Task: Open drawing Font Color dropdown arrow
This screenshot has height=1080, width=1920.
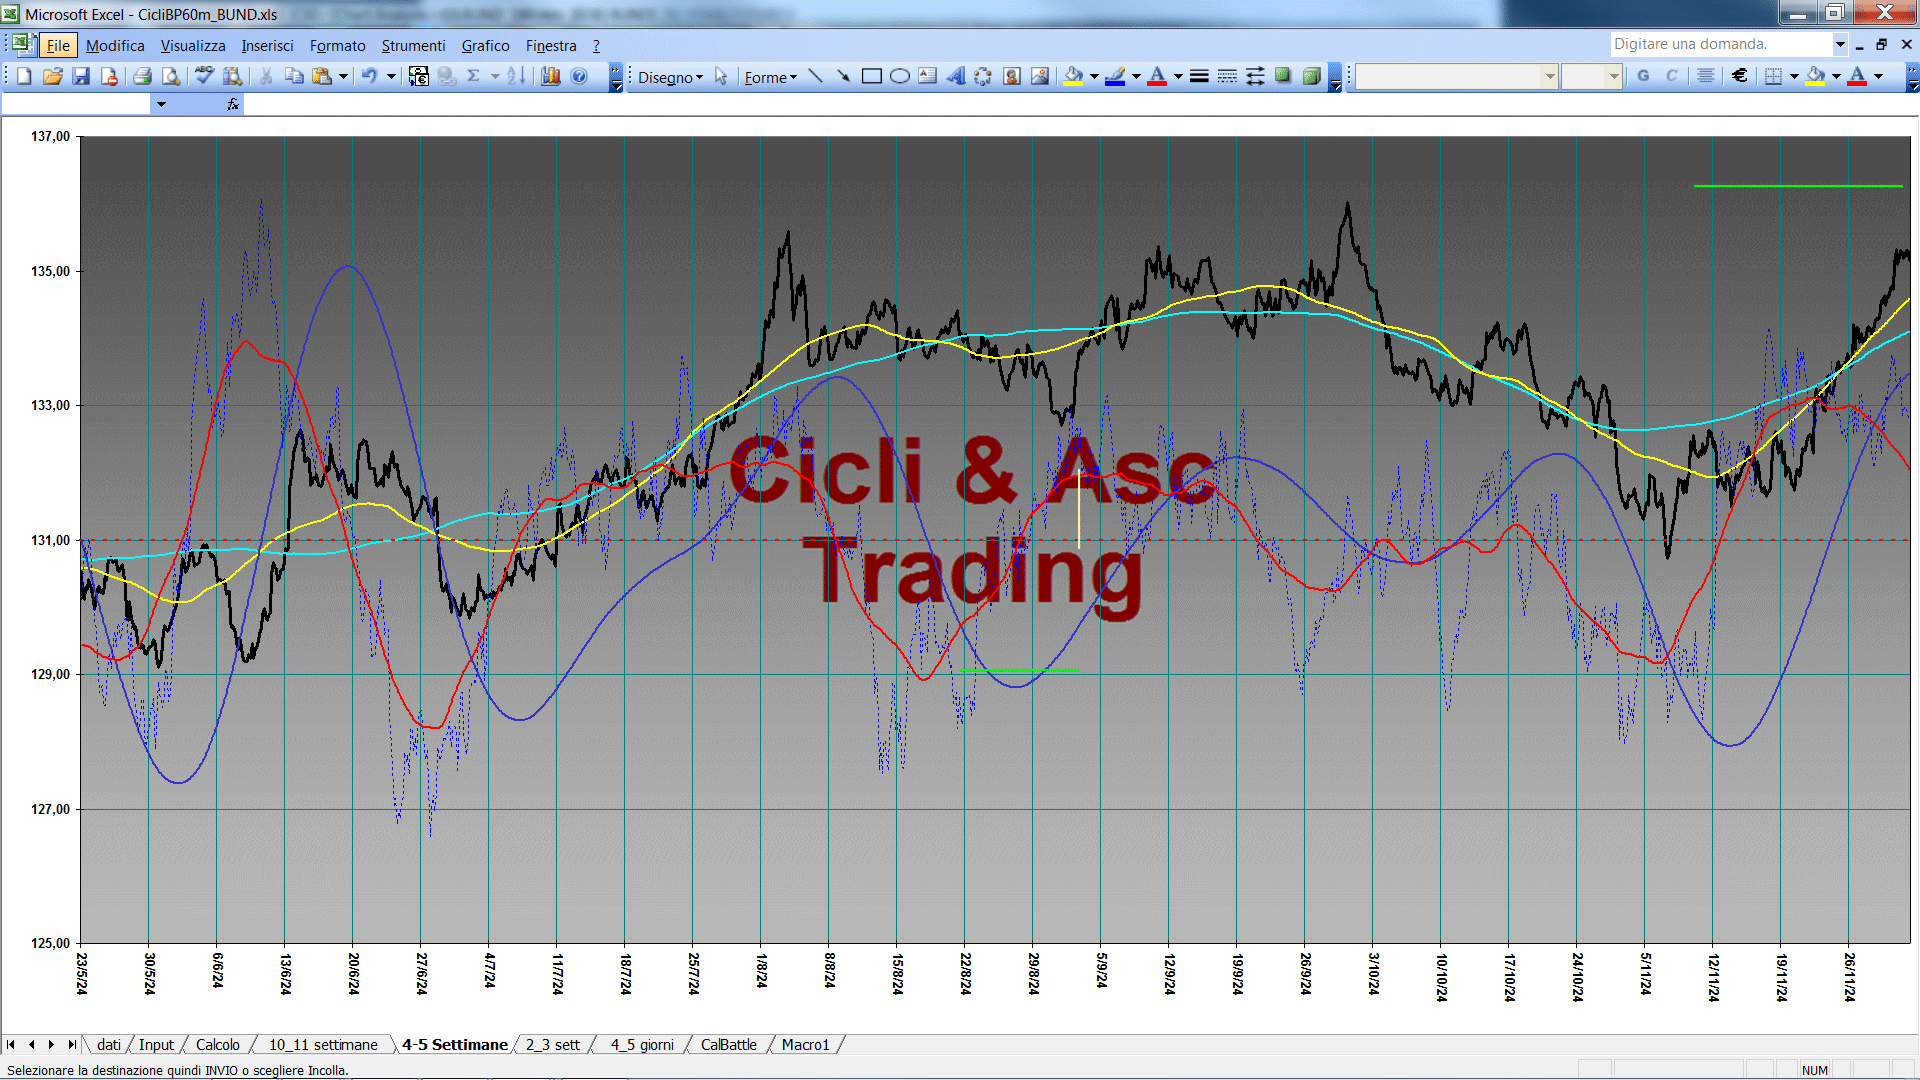Action: point(1178,77)
